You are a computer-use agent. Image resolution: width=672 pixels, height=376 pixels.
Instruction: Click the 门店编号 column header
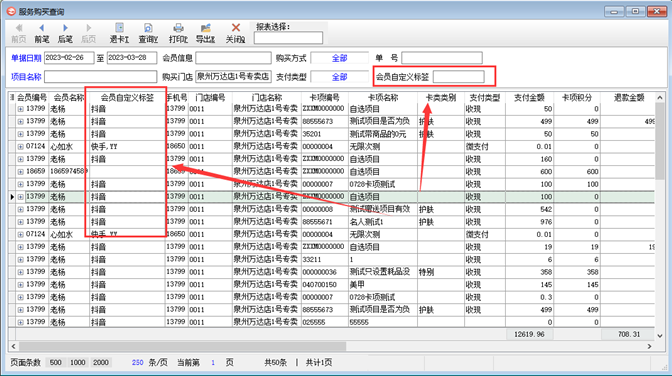[210, 98]
